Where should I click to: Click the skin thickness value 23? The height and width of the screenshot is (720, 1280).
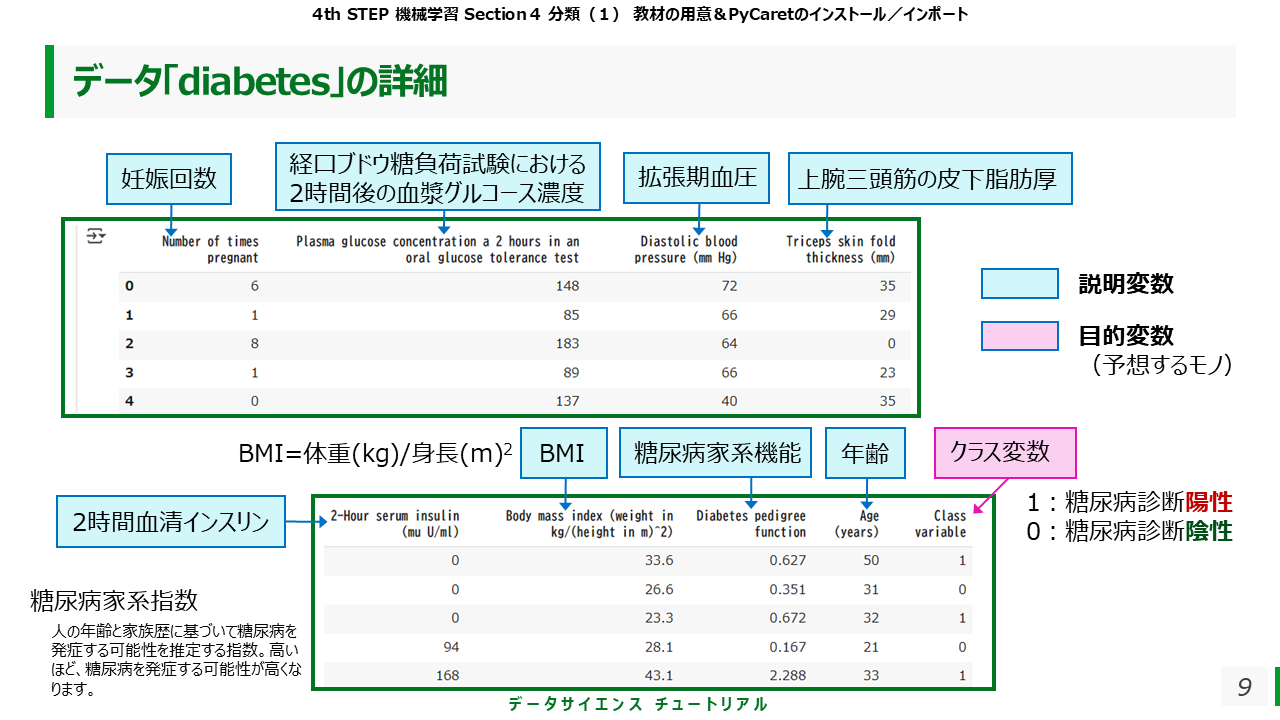(x=887, y=373)
